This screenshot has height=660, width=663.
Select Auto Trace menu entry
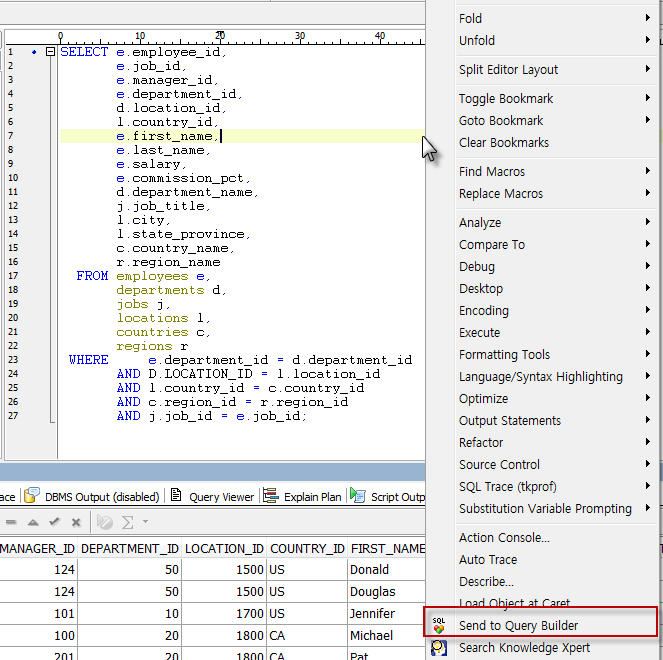pos(488,560)
